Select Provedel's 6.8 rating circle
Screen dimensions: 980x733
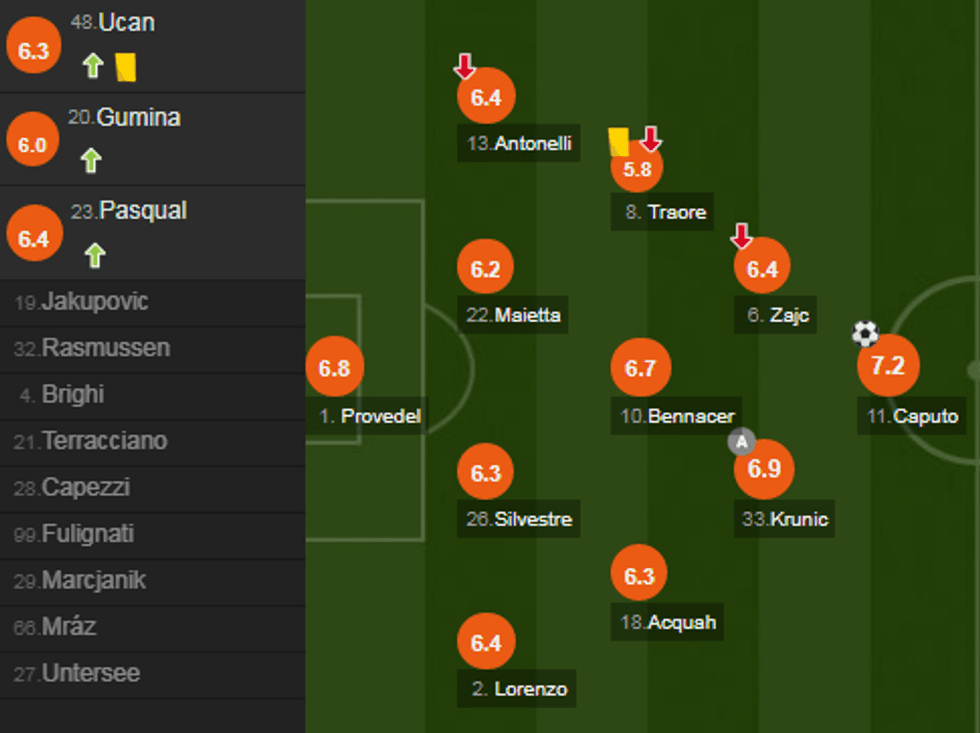pos(336,366)
